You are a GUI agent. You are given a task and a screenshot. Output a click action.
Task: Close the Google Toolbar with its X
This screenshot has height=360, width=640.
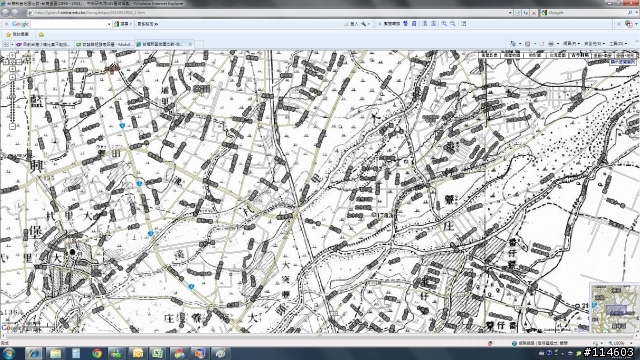pos(6,24)
